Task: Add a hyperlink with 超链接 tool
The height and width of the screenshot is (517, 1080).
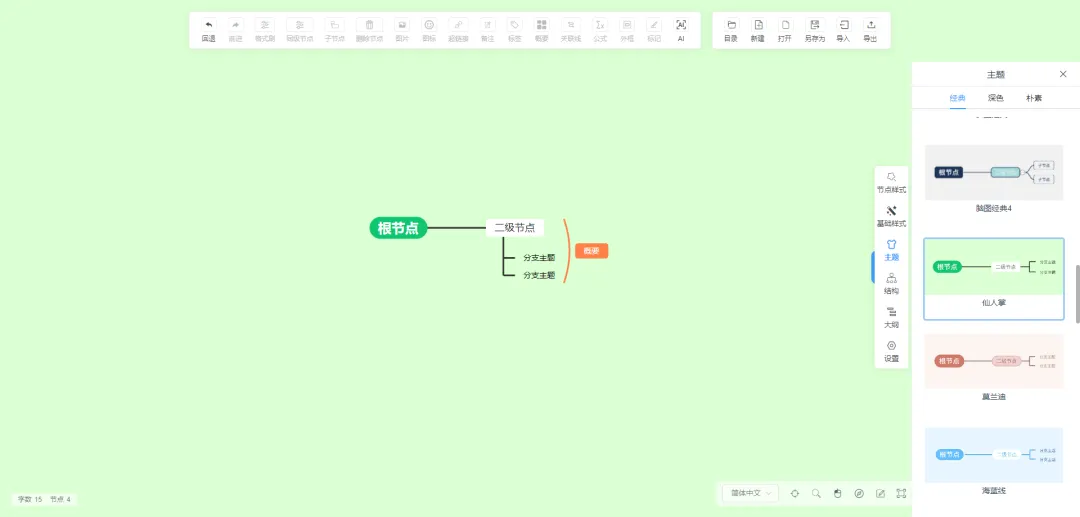Action: coord(458,25)
